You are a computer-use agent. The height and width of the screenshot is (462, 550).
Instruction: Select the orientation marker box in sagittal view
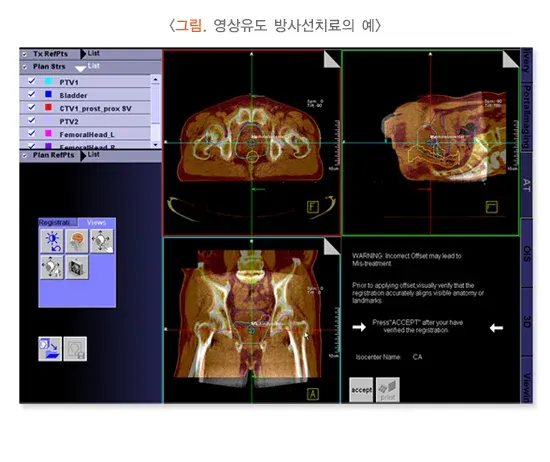click(491, 207)
